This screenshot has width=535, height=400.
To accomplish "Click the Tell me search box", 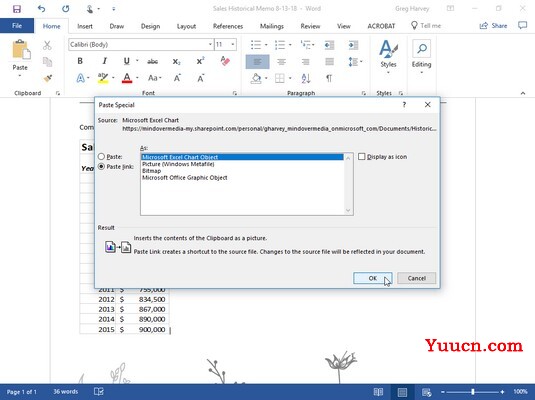I will 426,26.
